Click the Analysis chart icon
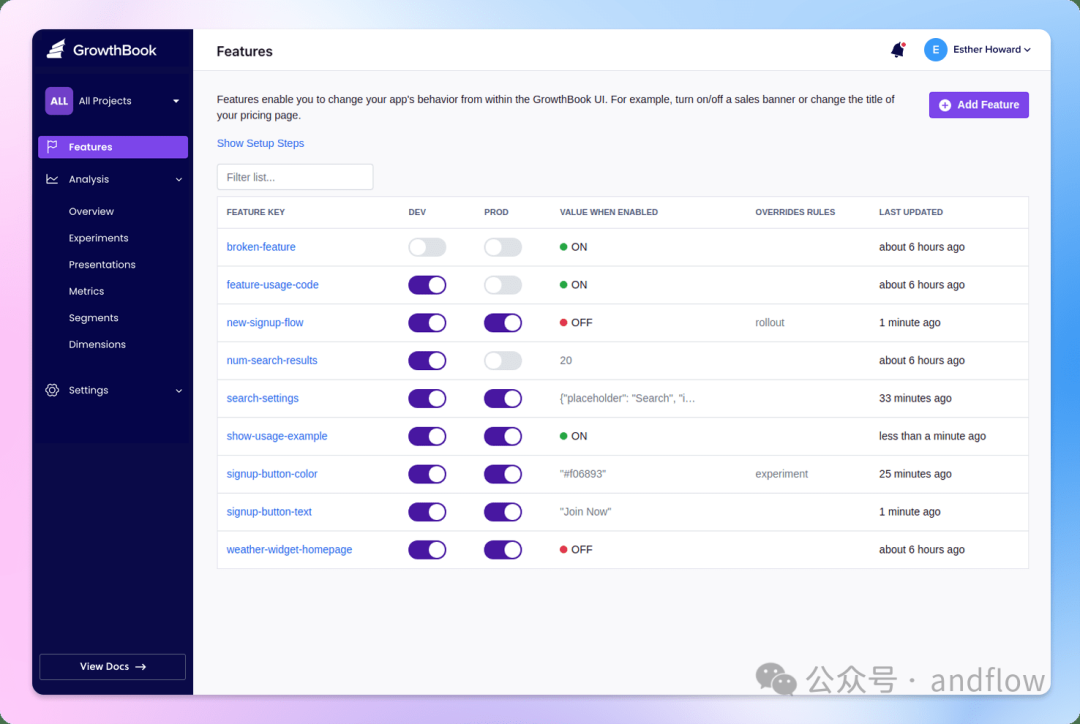This screenshot has width=1080, height=724. click(x=52, y=179)
